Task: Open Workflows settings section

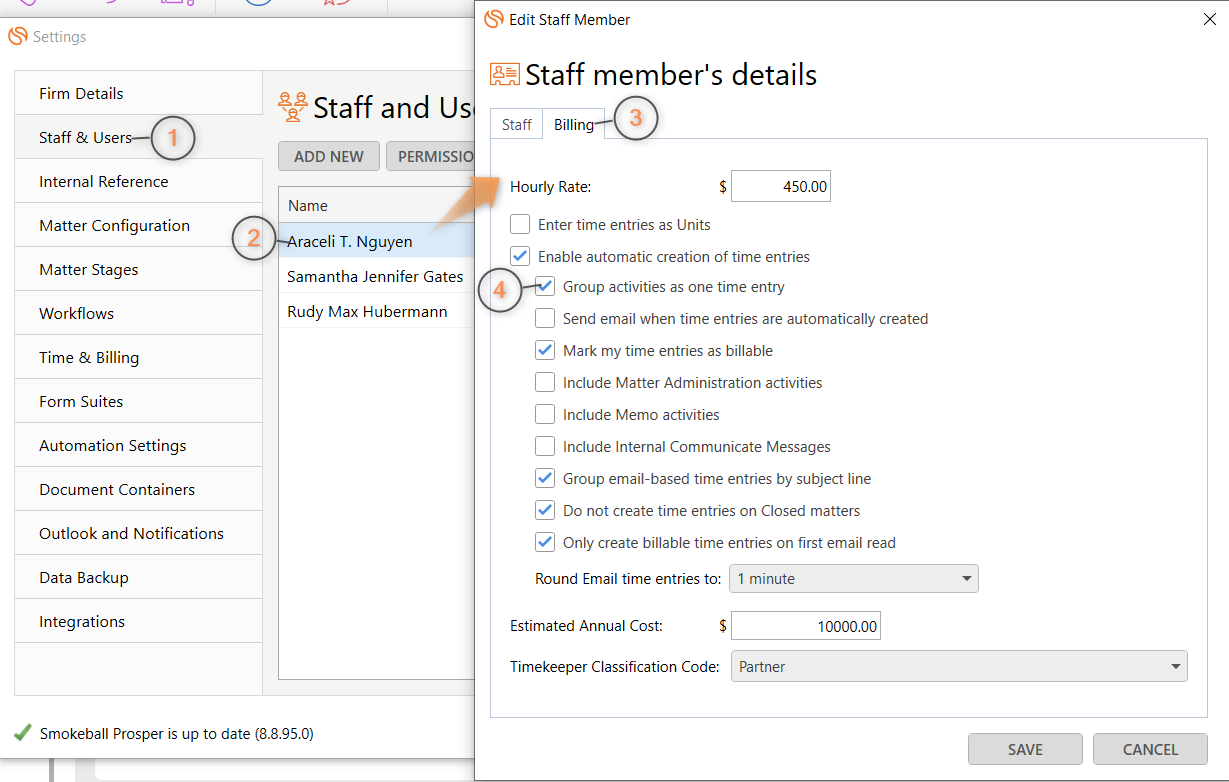Action: (138, 314)
